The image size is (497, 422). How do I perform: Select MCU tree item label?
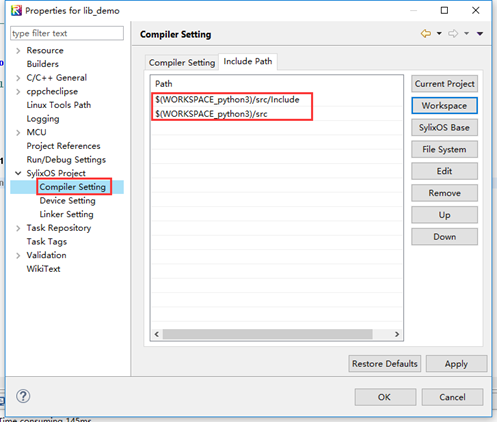point(36,133)
